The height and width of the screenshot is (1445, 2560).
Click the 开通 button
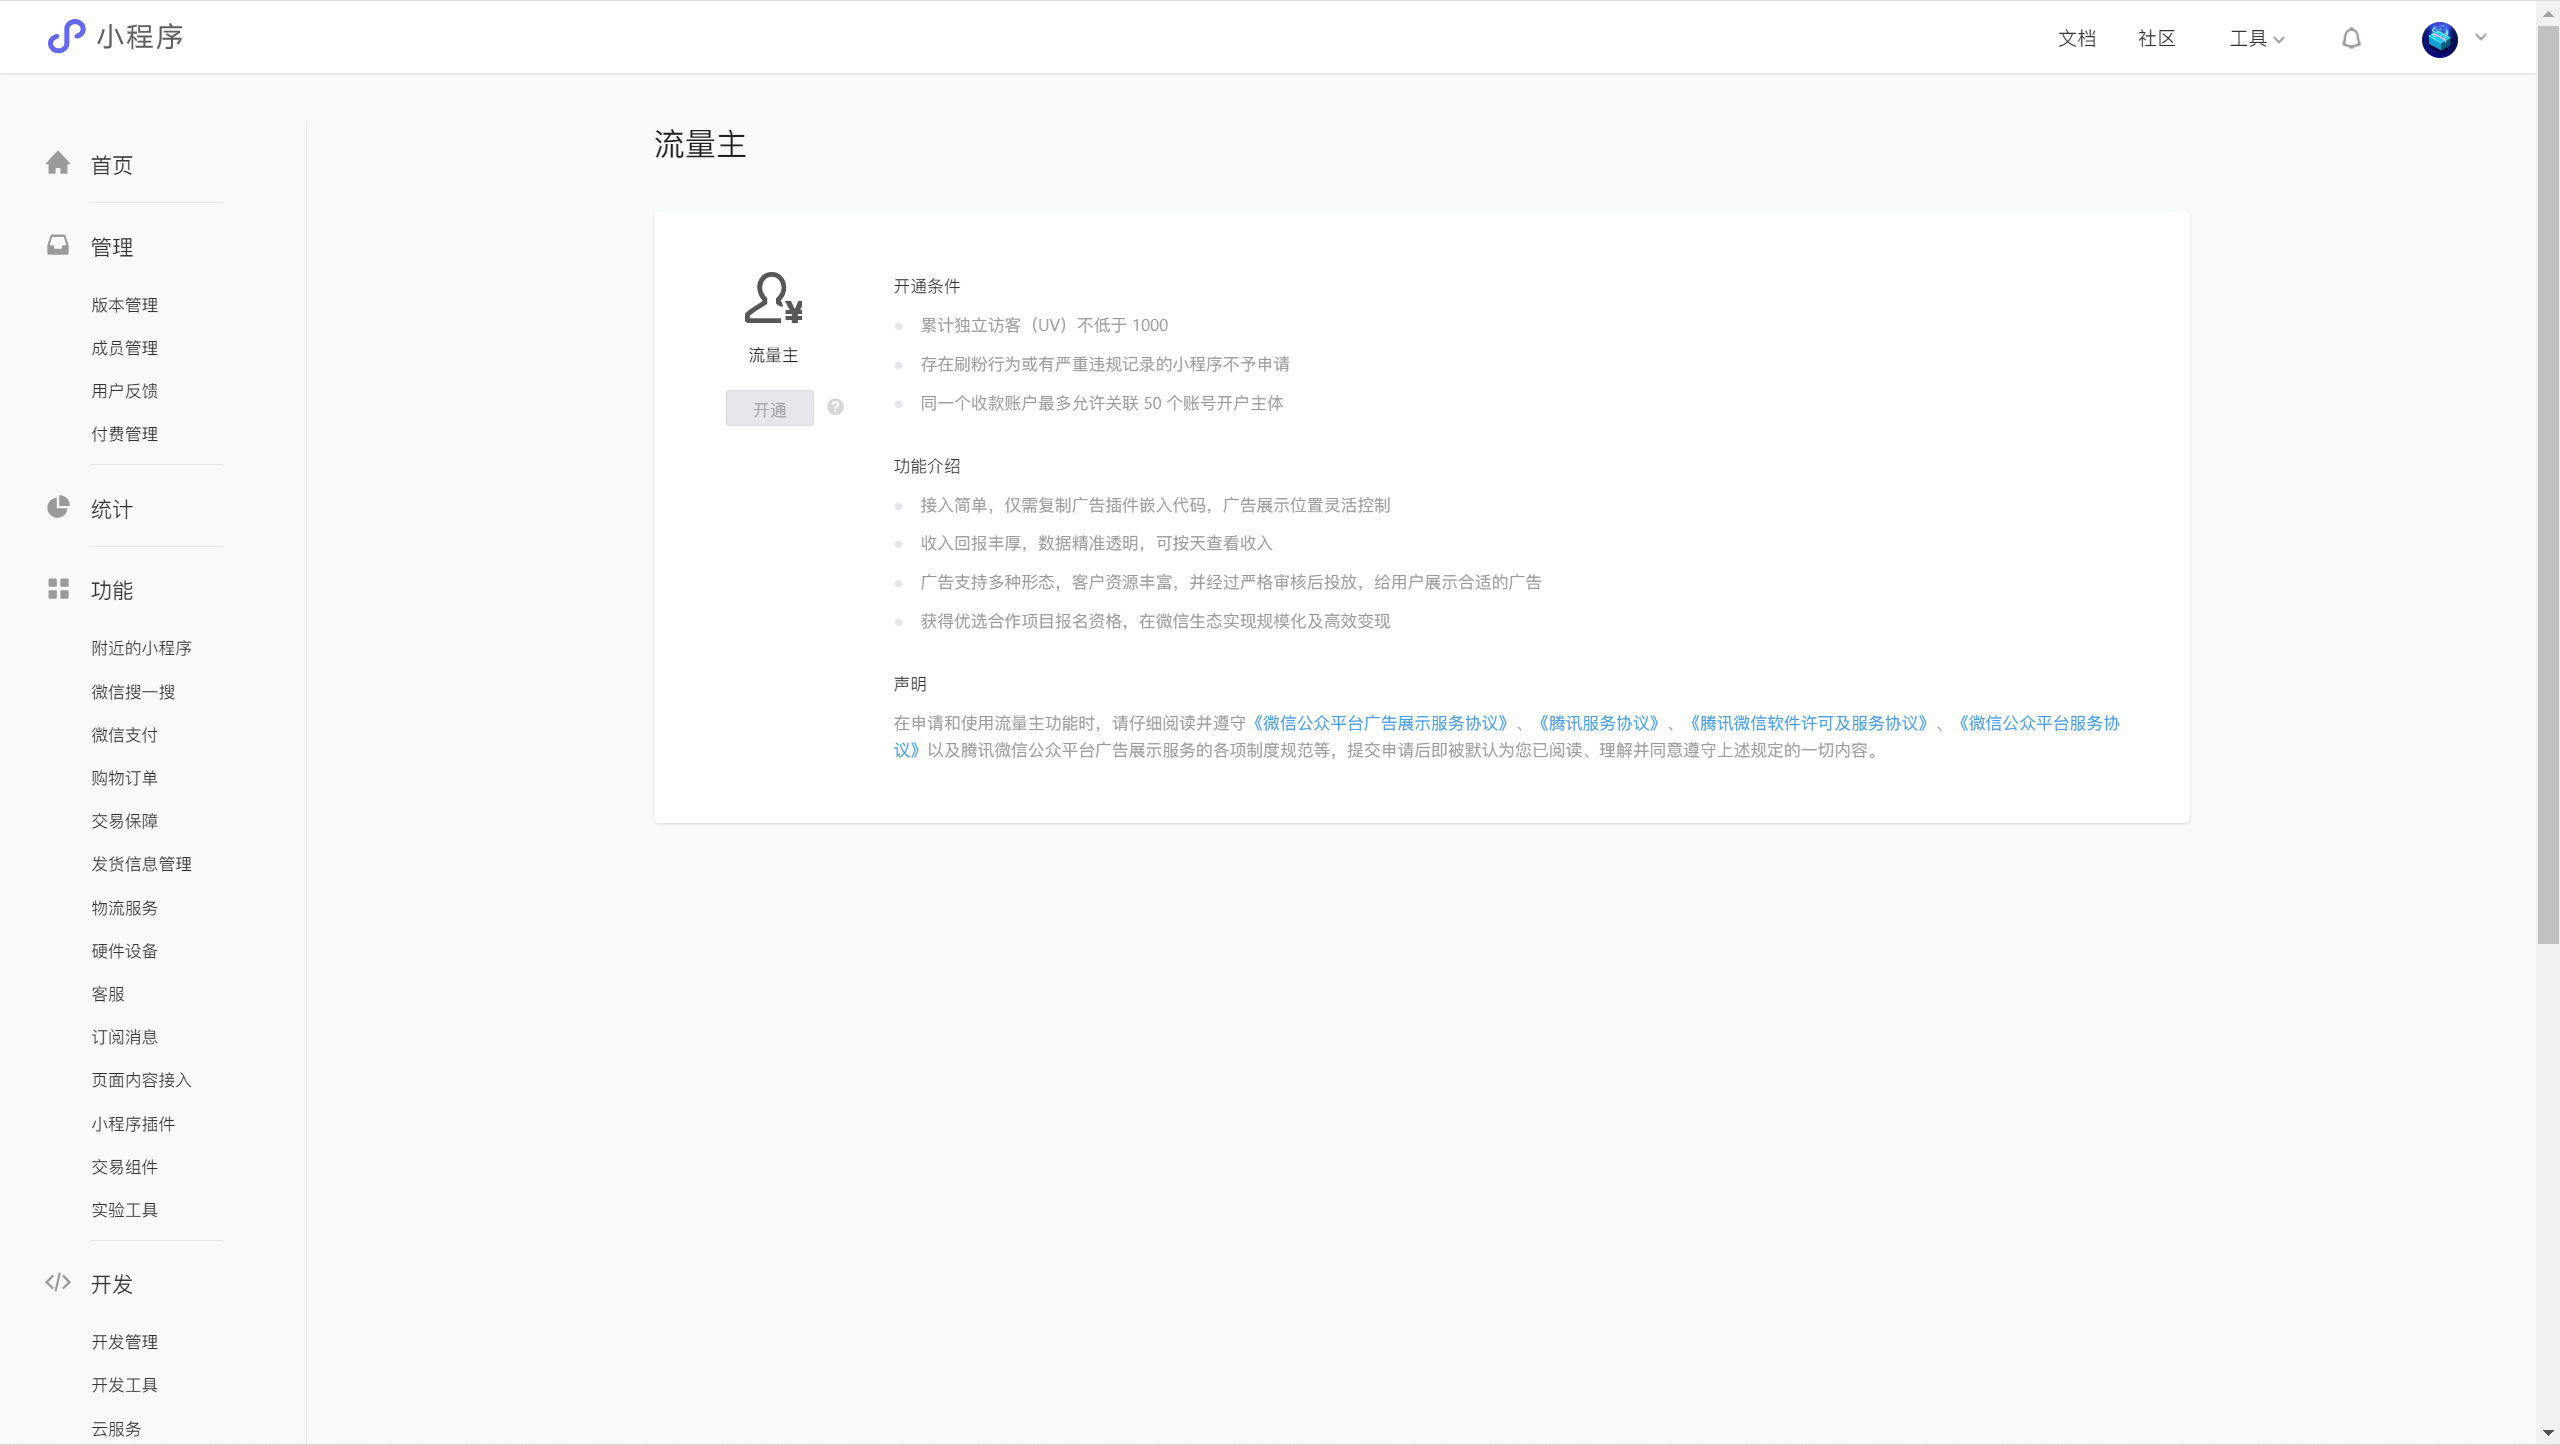pos(769,409)
